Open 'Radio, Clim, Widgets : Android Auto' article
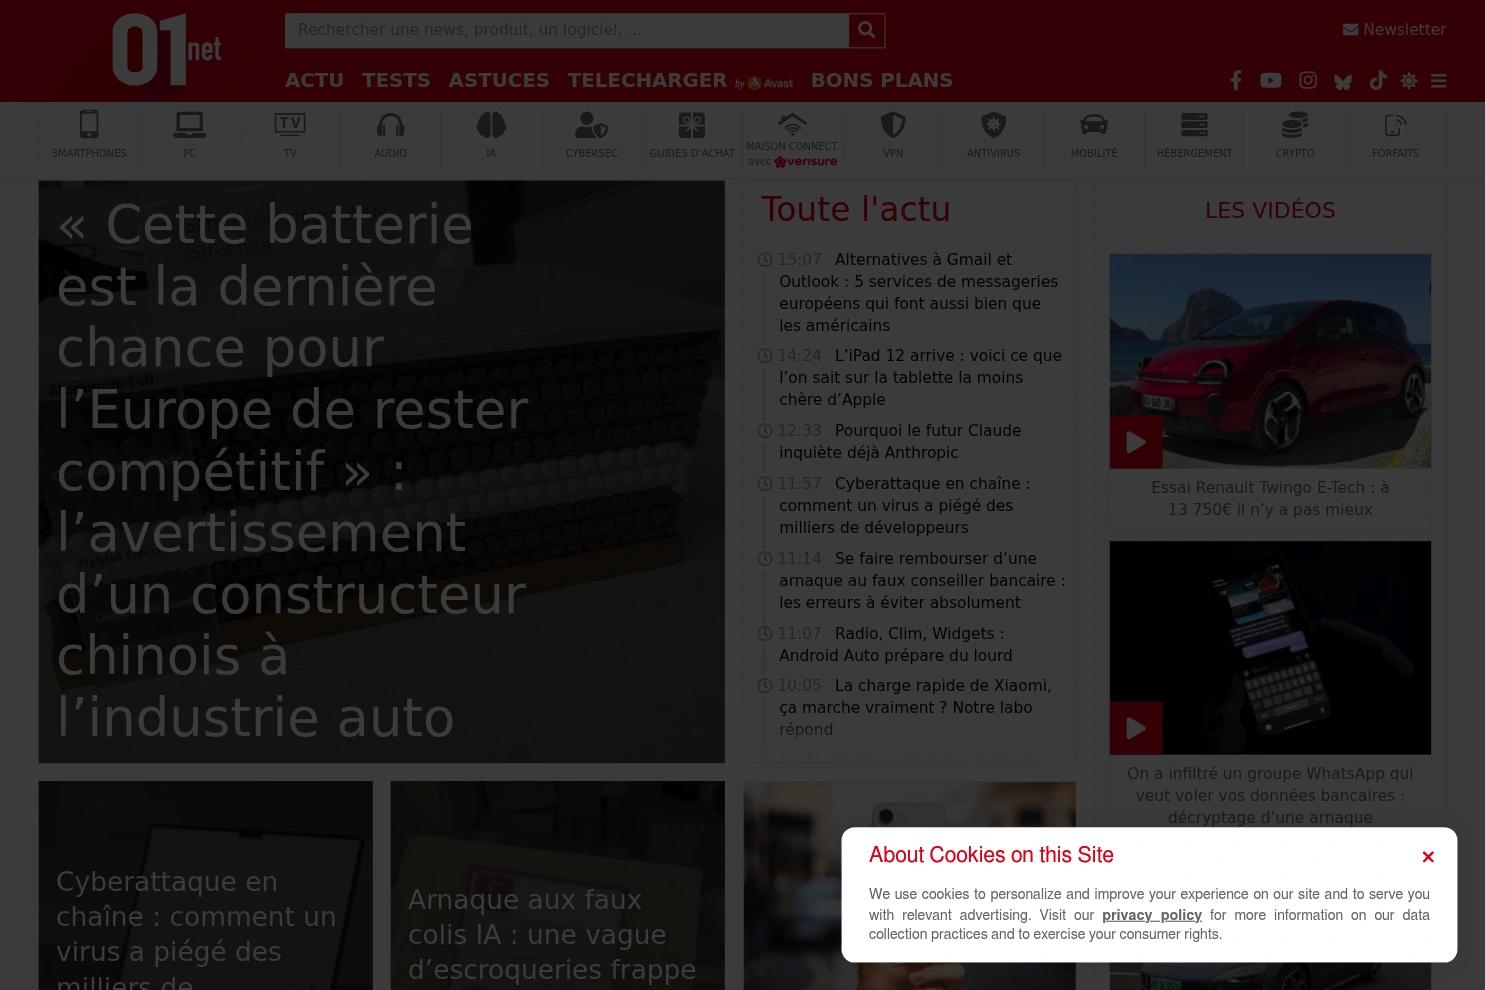 [895, 644]
